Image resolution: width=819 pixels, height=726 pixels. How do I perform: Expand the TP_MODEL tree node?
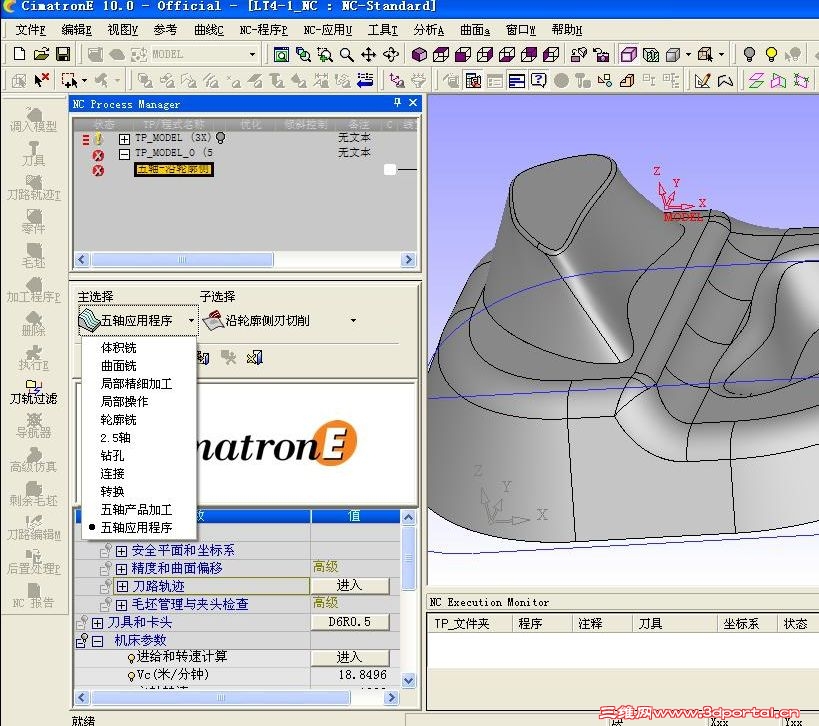point(124,139)
